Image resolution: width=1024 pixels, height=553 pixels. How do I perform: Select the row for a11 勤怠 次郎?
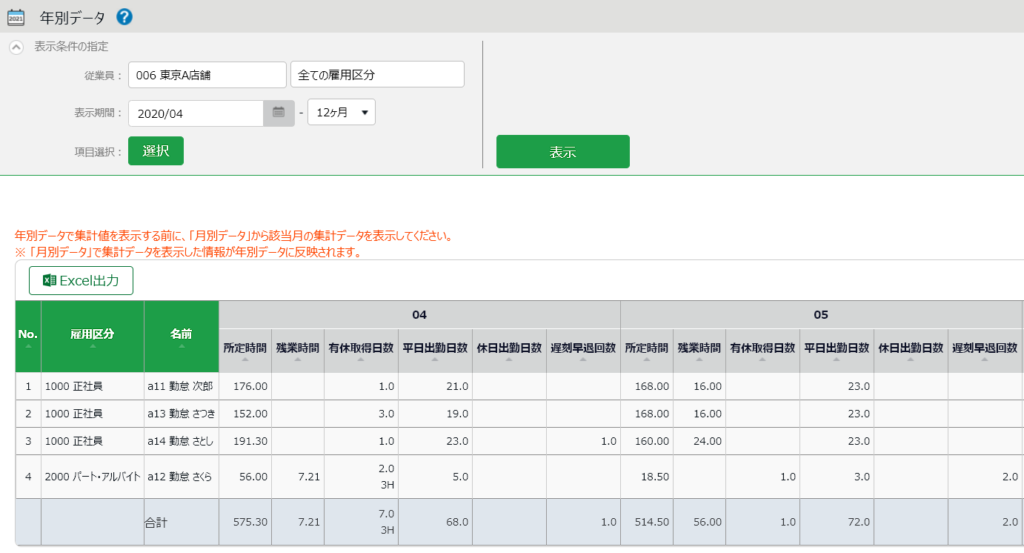point(181,385)
